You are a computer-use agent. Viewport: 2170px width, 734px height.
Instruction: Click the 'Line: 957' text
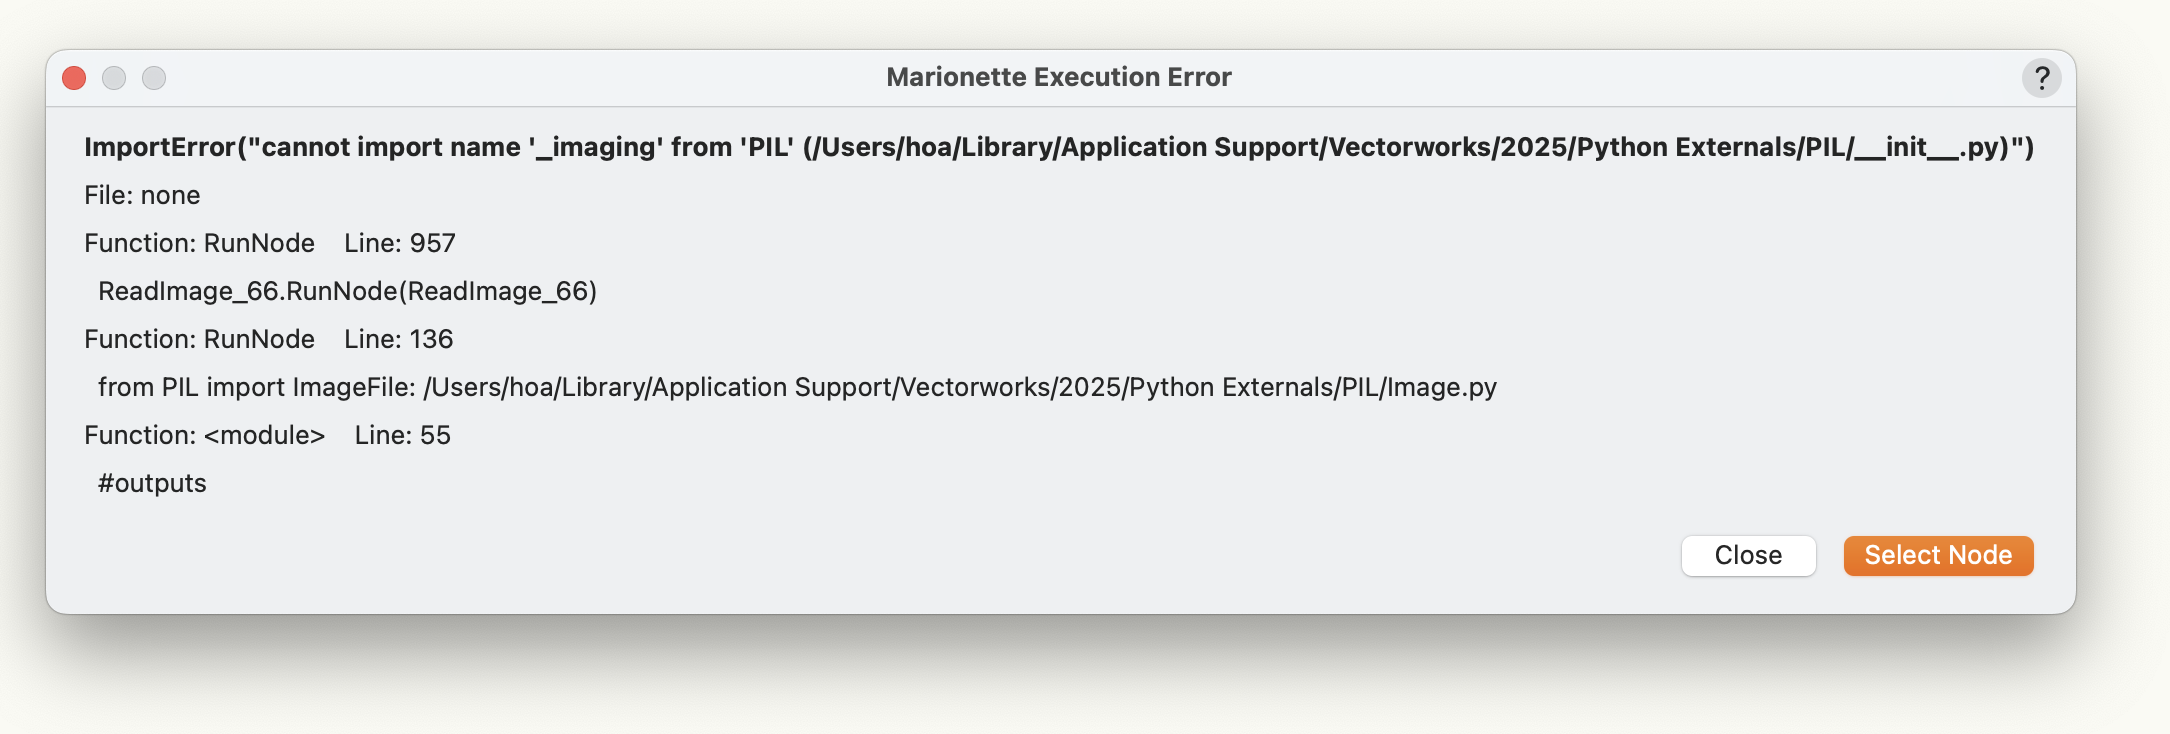[399, 243]
